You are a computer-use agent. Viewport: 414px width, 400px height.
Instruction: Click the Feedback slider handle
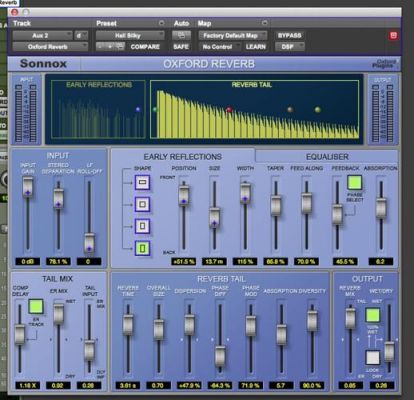337,214
